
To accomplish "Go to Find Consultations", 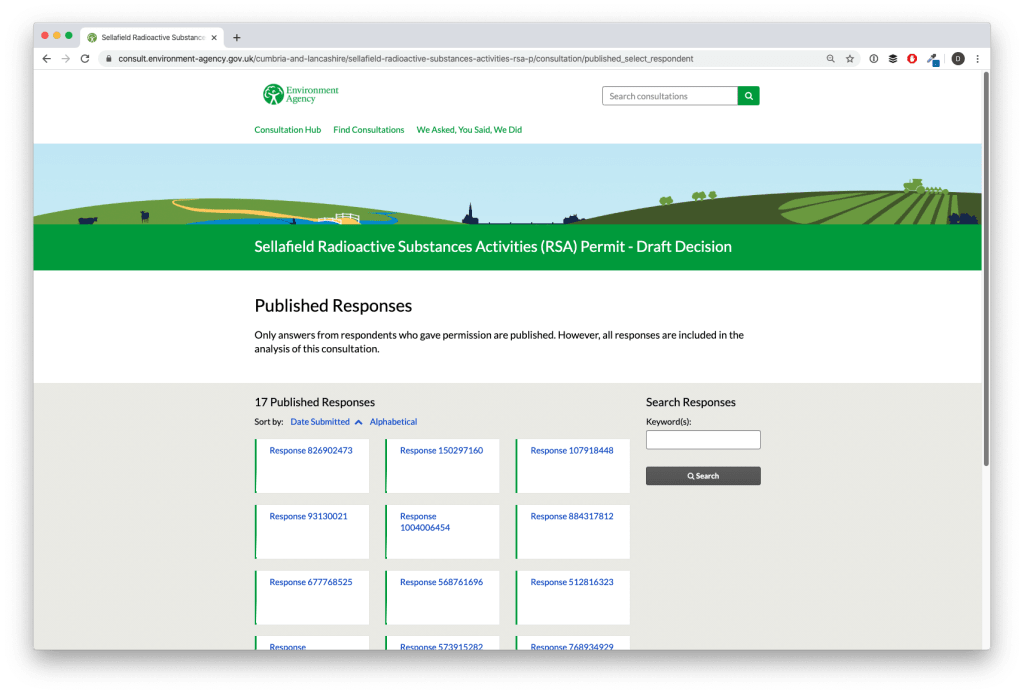I will click(x=369, y=130).
